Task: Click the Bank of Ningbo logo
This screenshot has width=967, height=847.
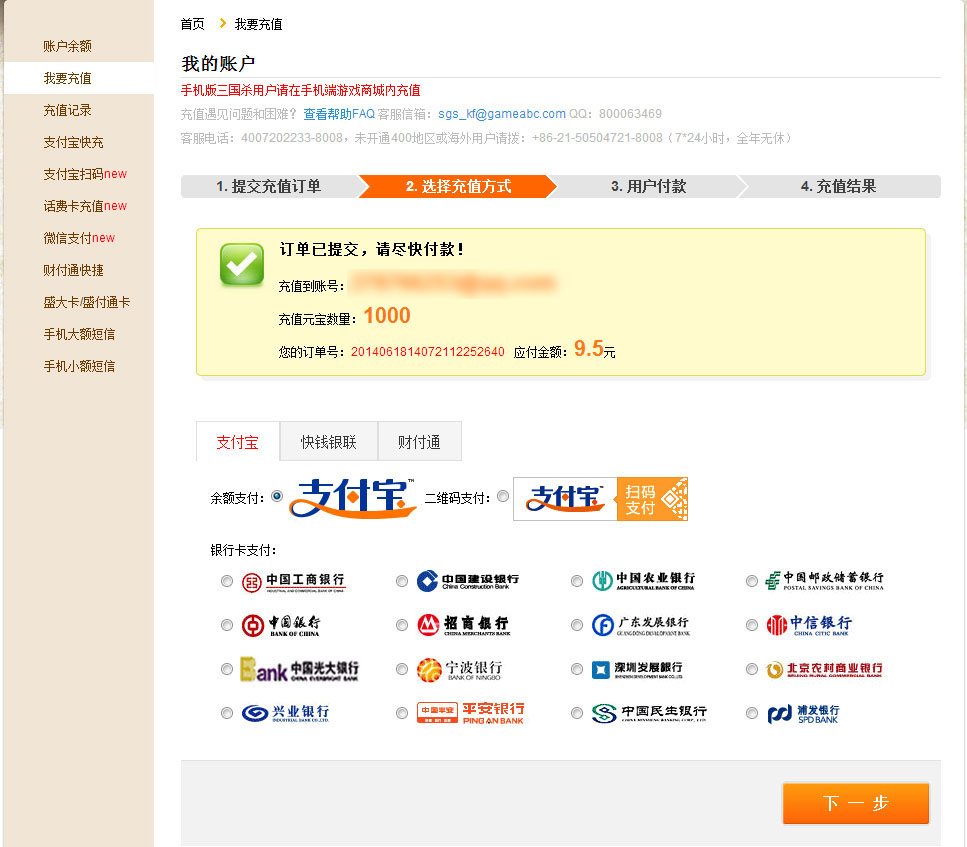Action: (x=460, y=669)
